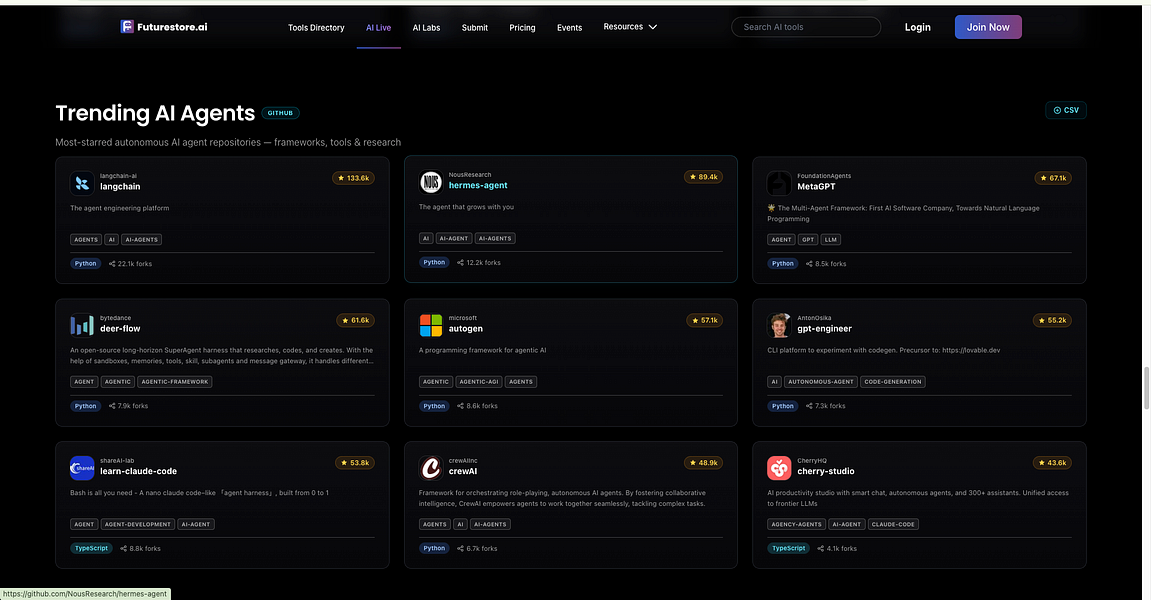Image resolution: width=1151 pixels, height=600 pixels.
Task: Click the shareAI-lab learn-claude-code avatar
Action: point(81,467)
